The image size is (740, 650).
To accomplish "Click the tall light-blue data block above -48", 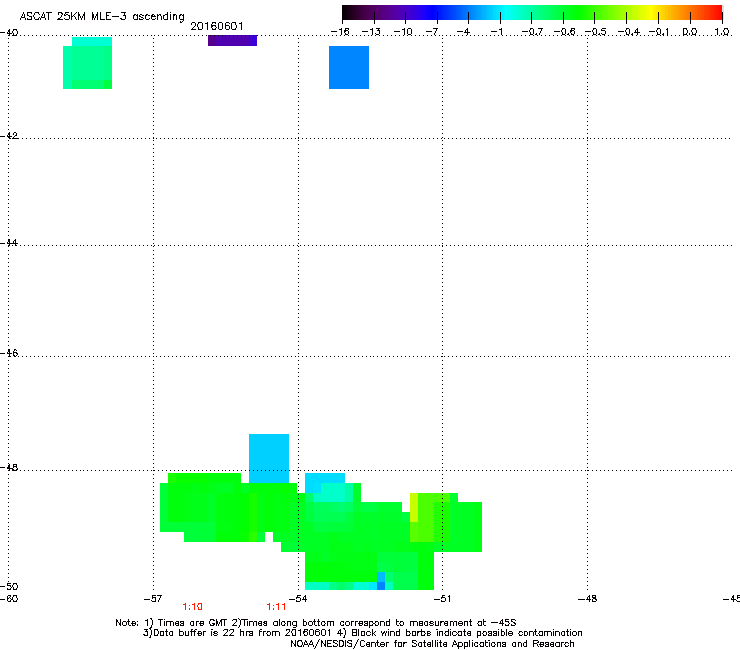I will 269,458.
